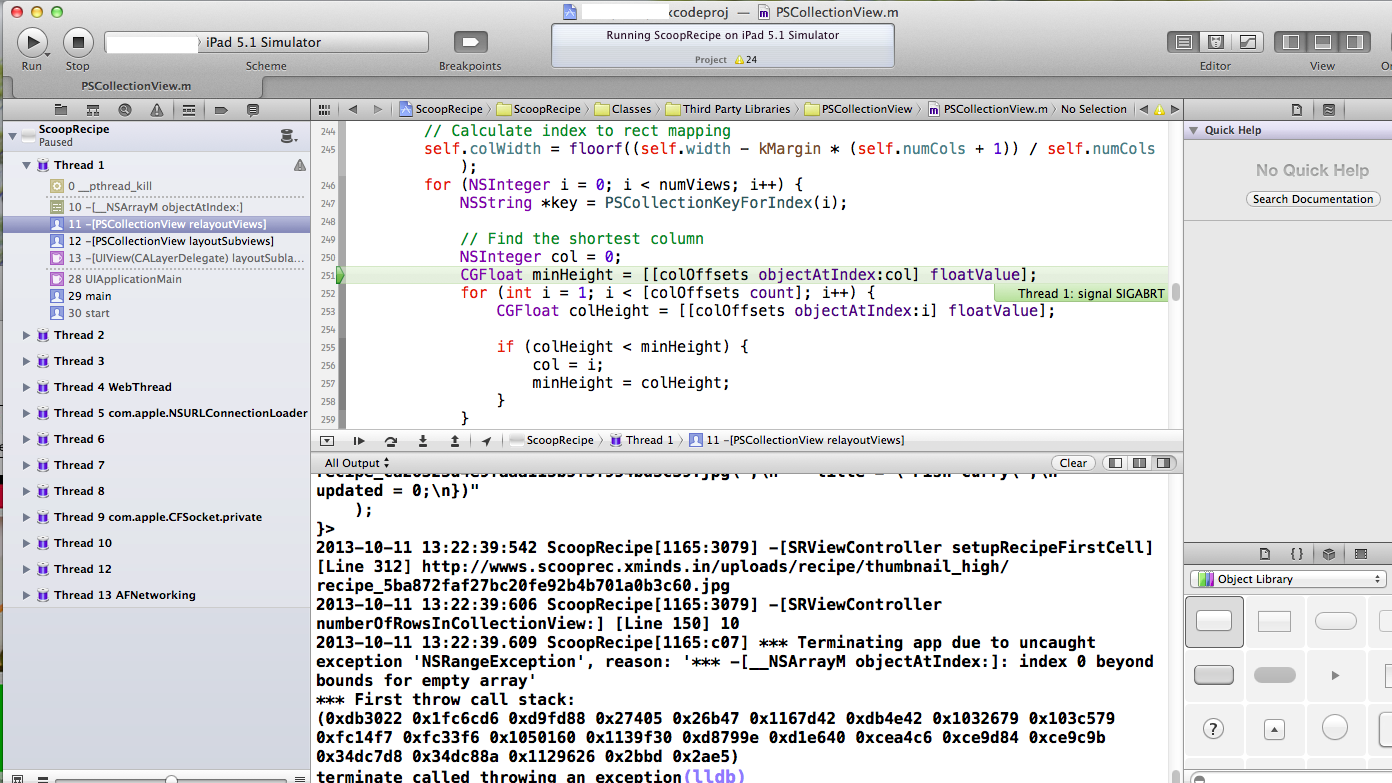Collapse the Quick Help section
The image size is (1392, 783).
point(1193,130)
